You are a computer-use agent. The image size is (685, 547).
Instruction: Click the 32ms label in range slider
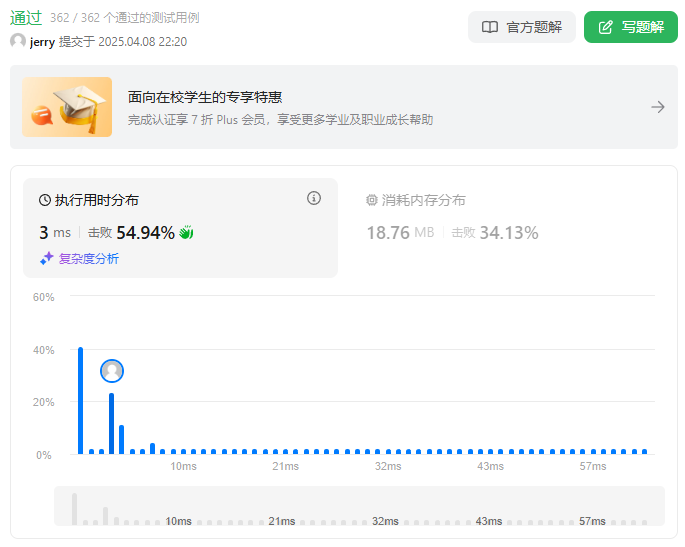(x=385, y=521)
